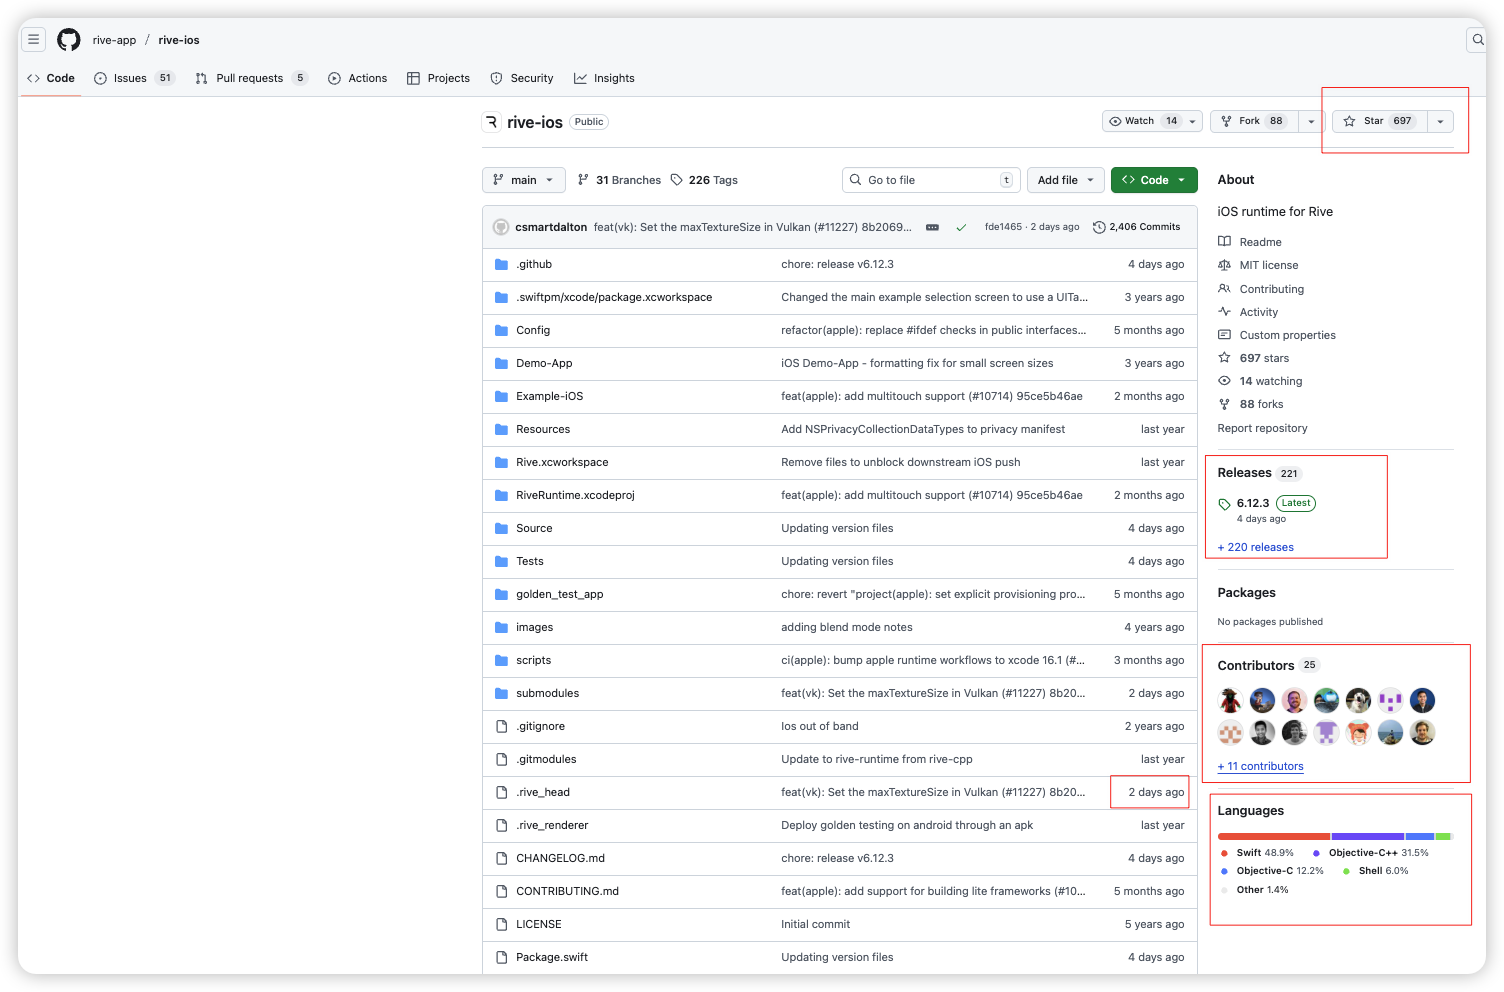Click the Source folder icon
Screen dimensions: 1504x992
pyautogui.click(x=502, y=528)
